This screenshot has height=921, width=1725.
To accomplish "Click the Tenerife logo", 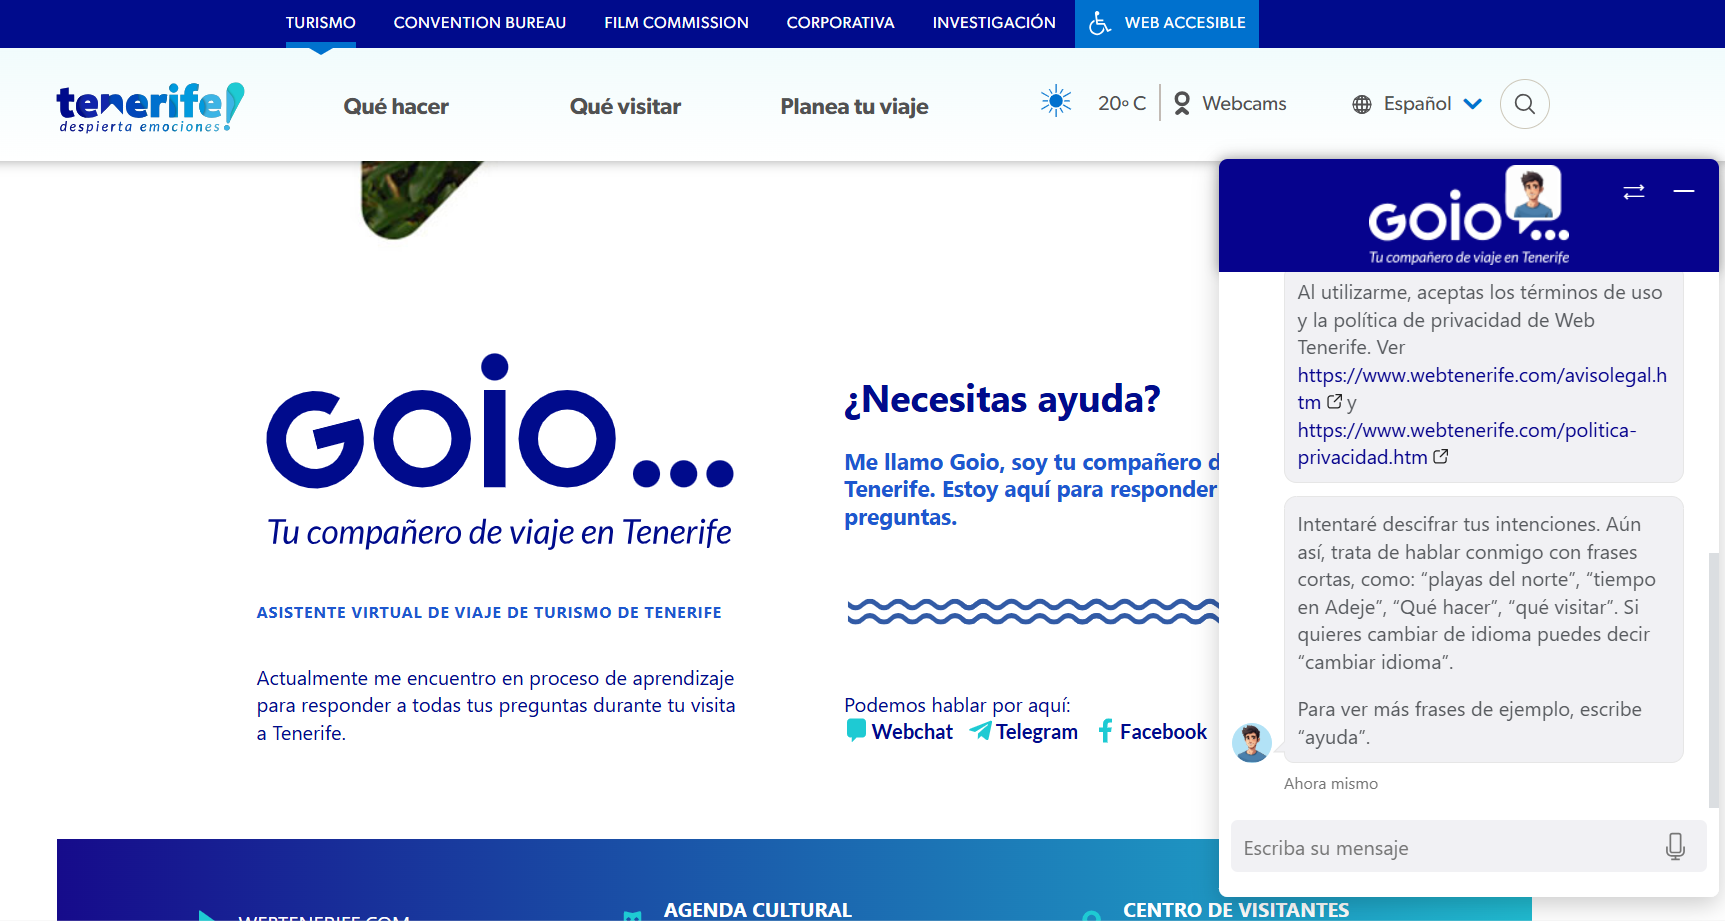I will tap(150, 106).
